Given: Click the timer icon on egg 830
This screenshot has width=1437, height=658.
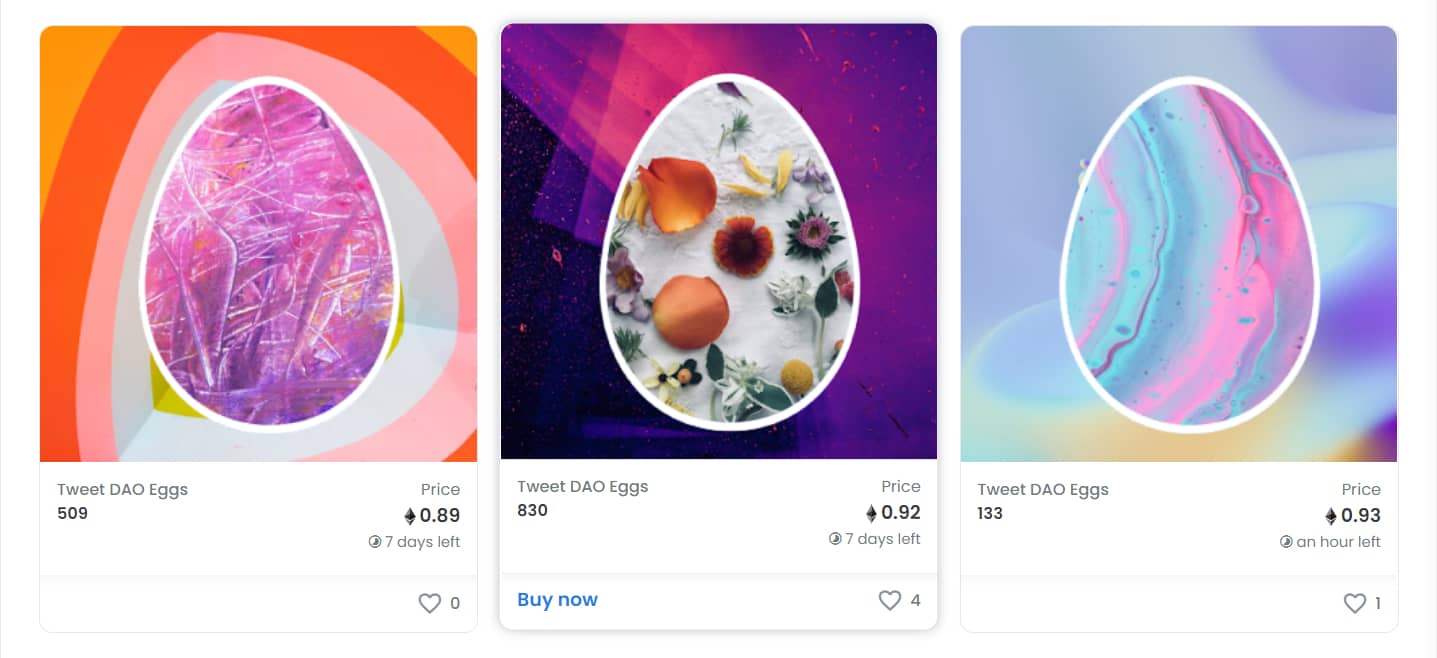Looking at the screenshot, I should pos(835,539).
